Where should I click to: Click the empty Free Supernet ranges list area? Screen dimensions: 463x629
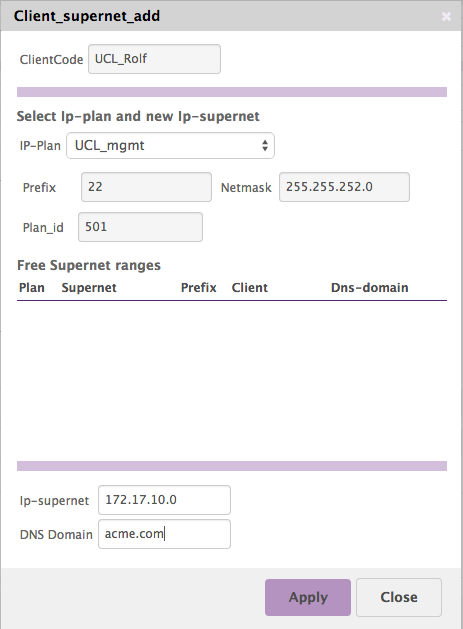(x=232, y=379)
